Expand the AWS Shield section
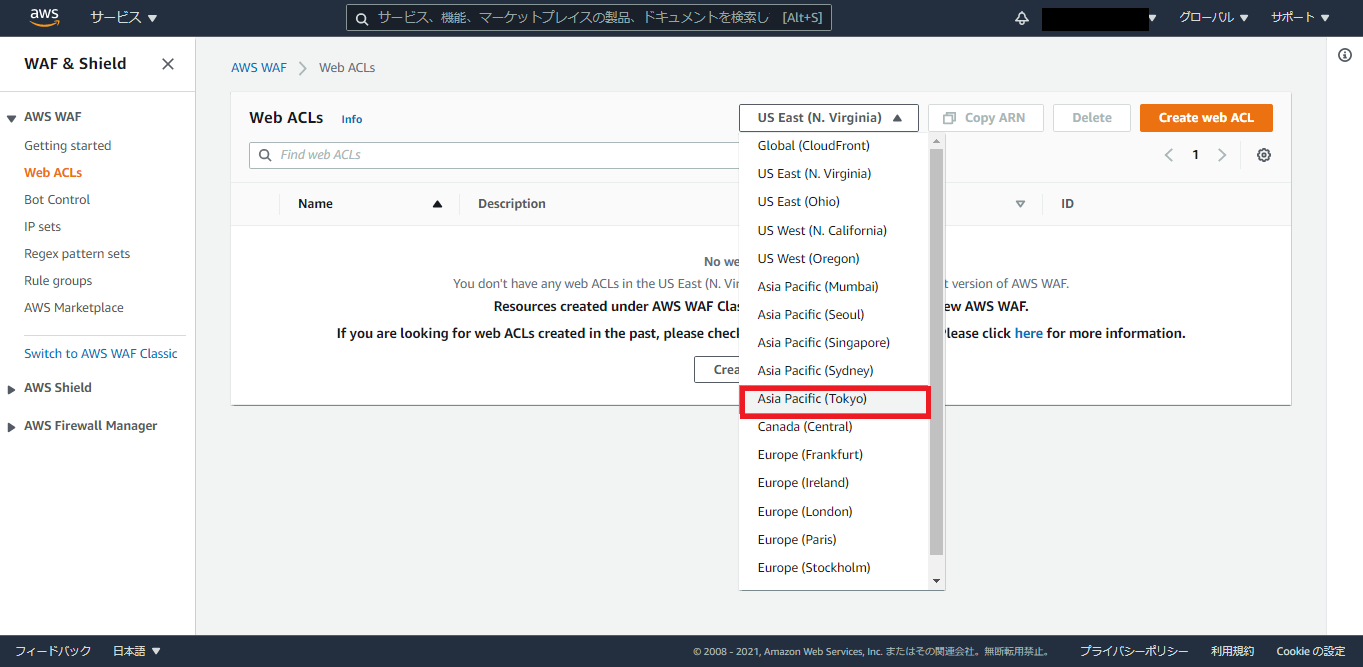 coord(11,389)
